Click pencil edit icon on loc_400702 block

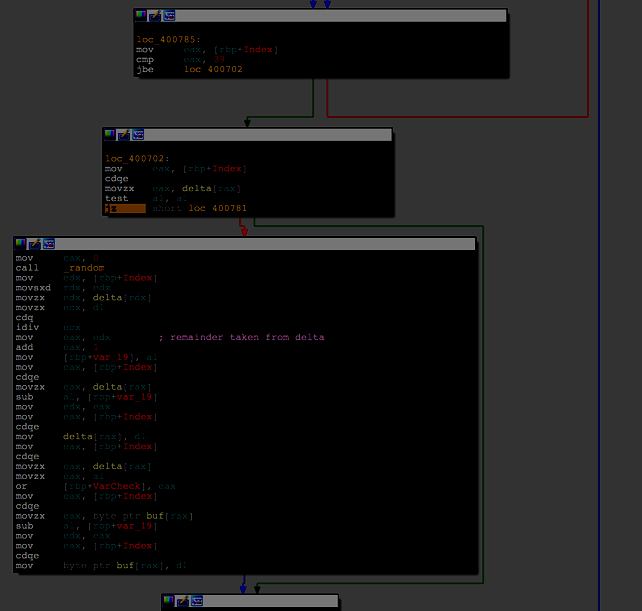[x=124, y=134]
